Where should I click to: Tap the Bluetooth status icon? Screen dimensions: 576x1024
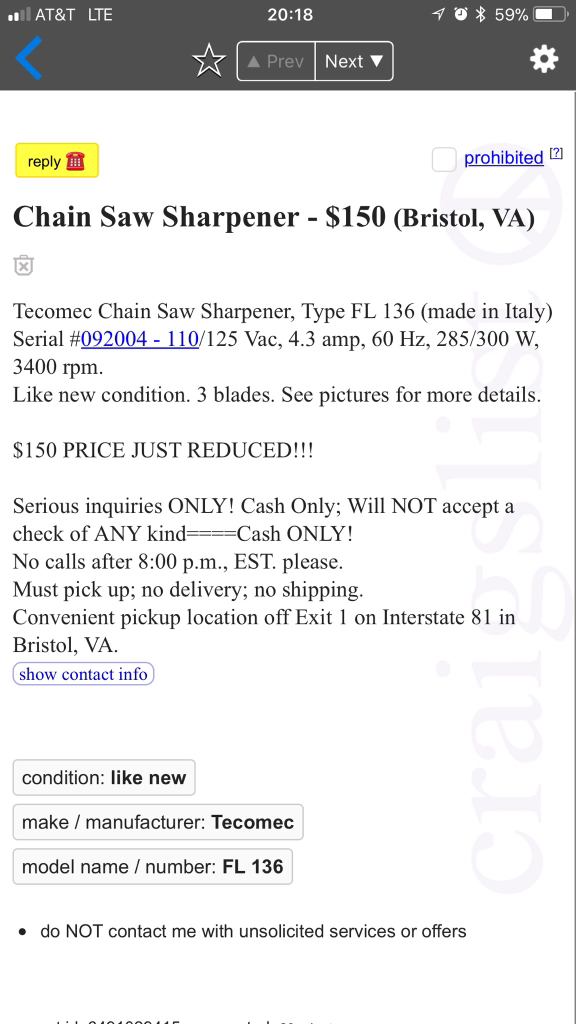point(481,14)
